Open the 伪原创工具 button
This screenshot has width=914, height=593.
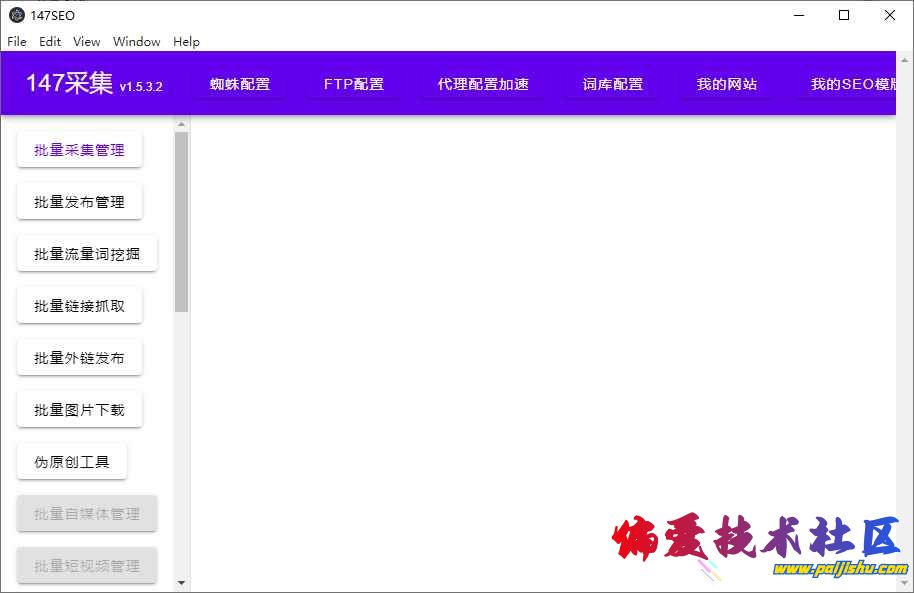(x=72, y=462)
